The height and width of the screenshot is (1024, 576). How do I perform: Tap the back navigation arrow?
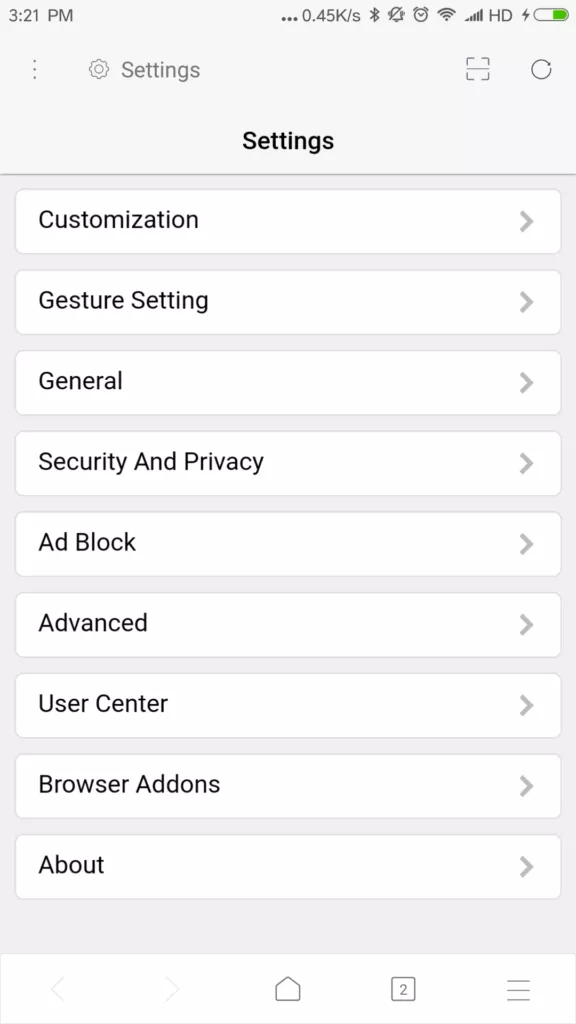(x=57, y=989)
